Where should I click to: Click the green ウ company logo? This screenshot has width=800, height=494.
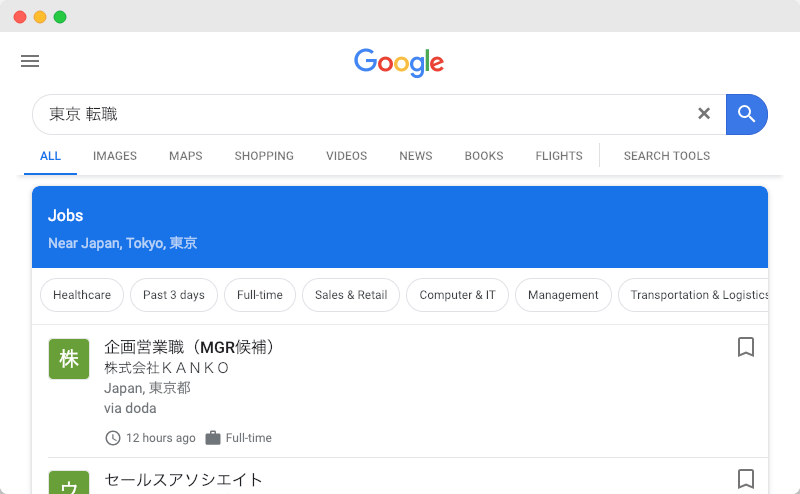coord(69,482)
